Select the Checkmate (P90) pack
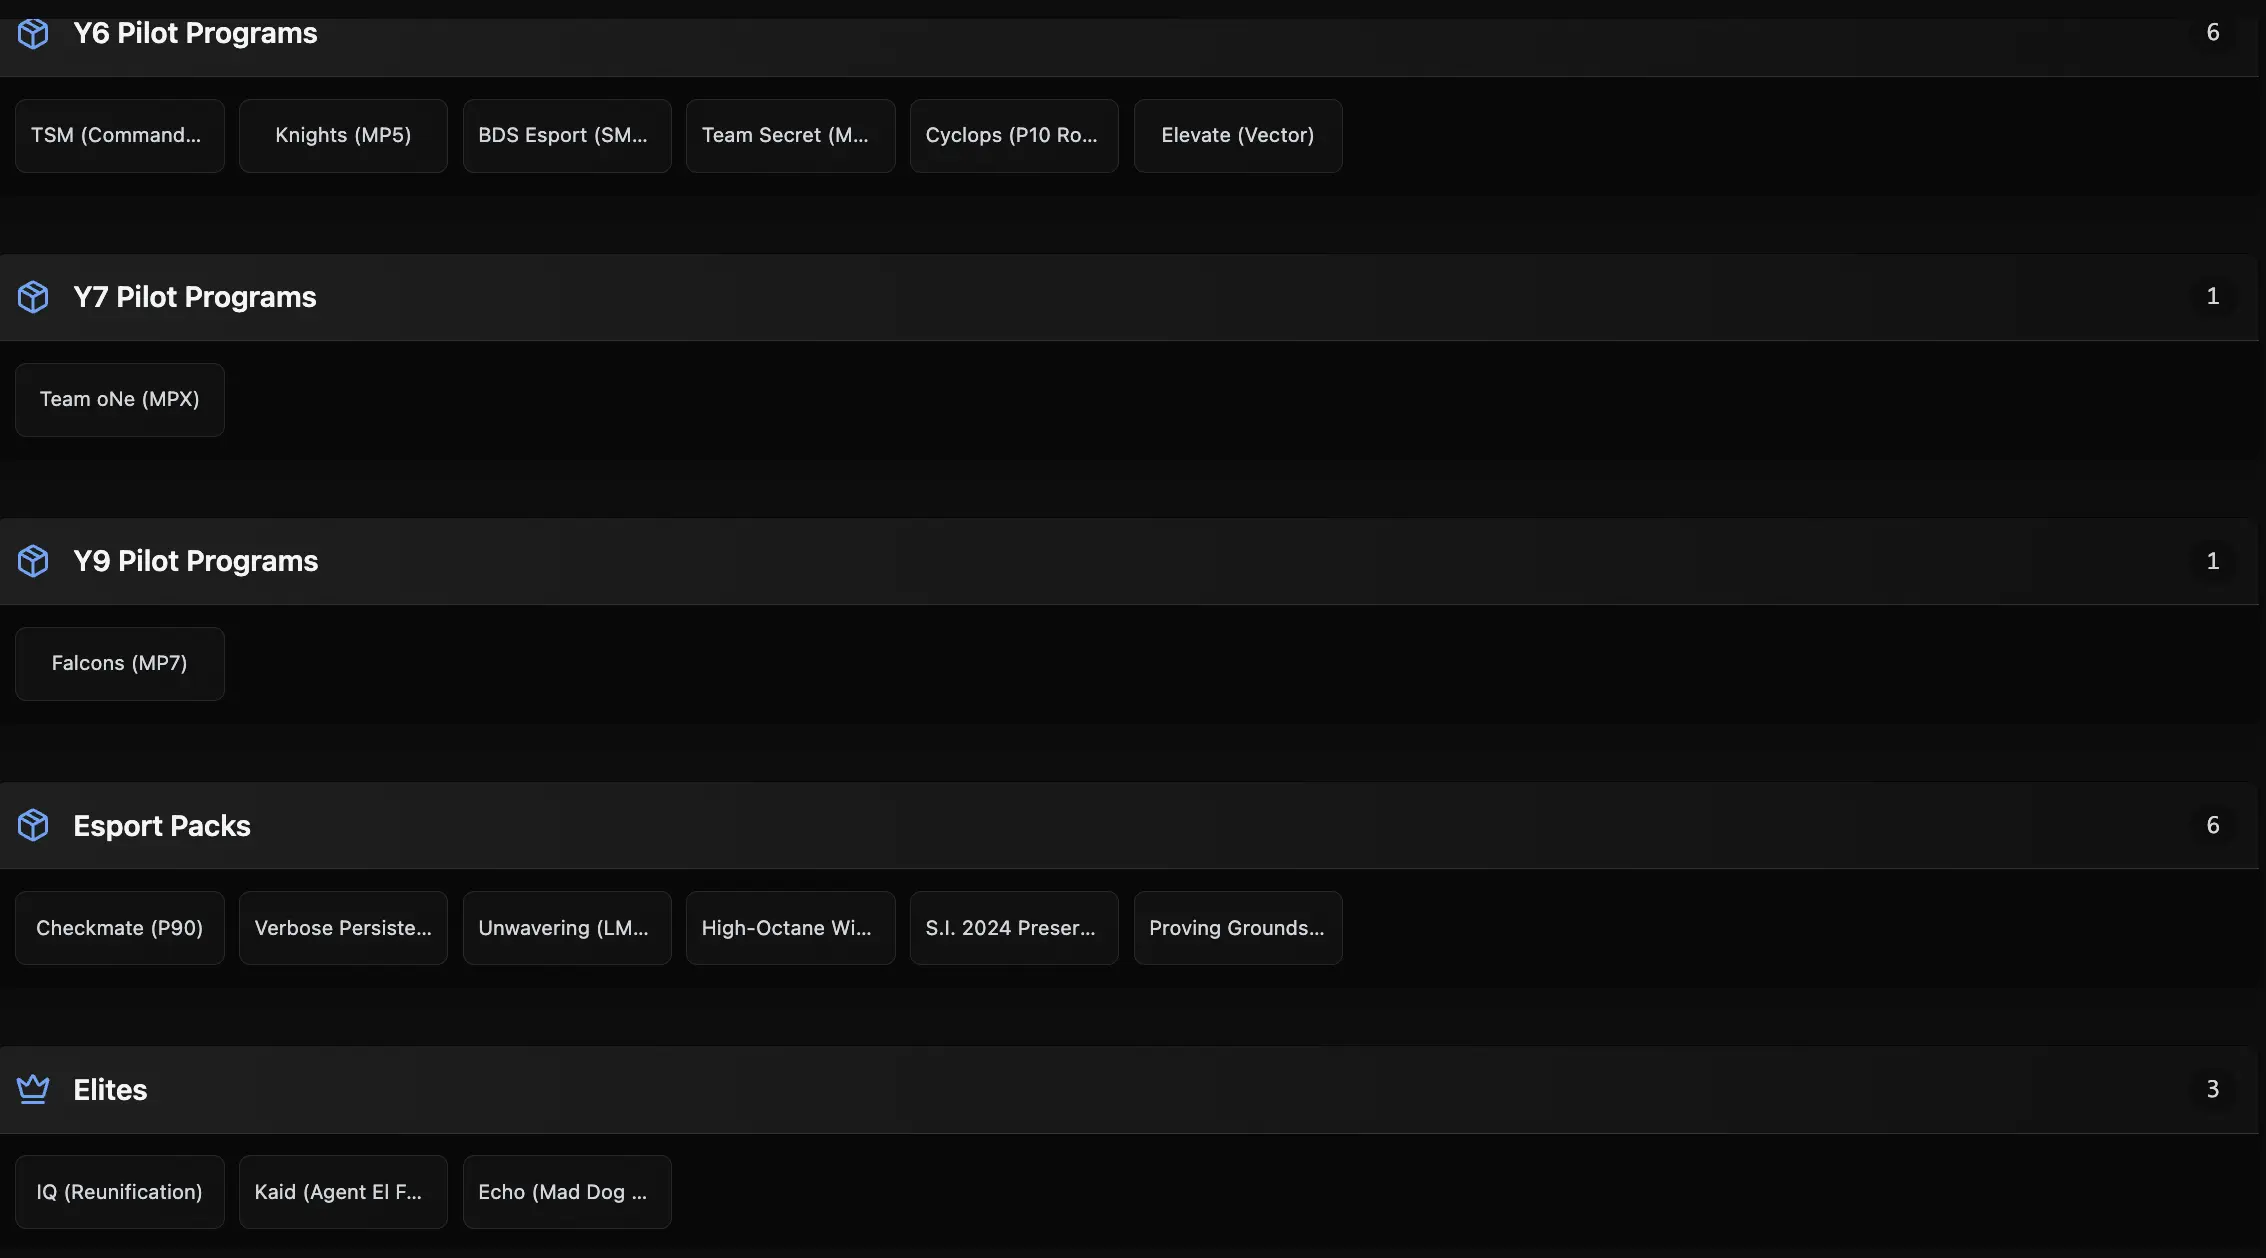Screen dimensions: 2266x1258 (120, 928)
